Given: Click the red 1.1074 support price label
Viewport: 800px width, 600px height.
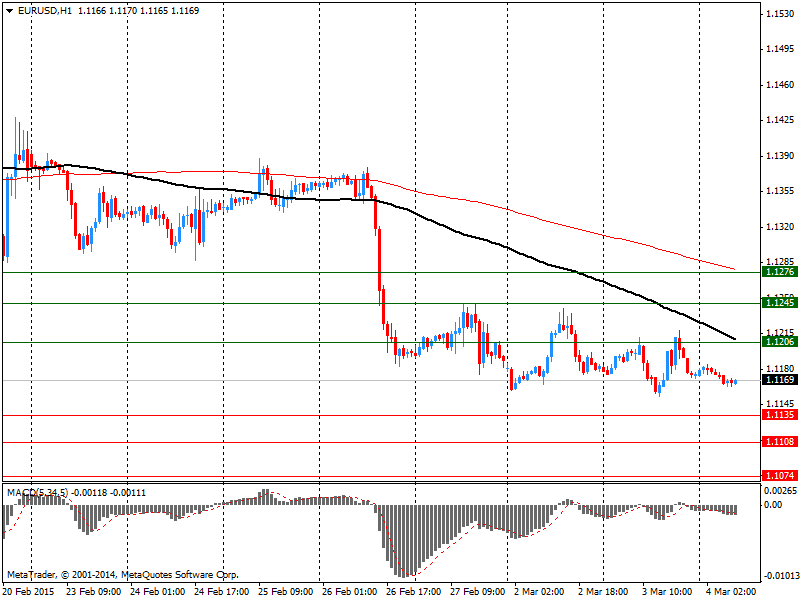Looking at the screenshot, I should pyautogui.click(x=780, y=476).
